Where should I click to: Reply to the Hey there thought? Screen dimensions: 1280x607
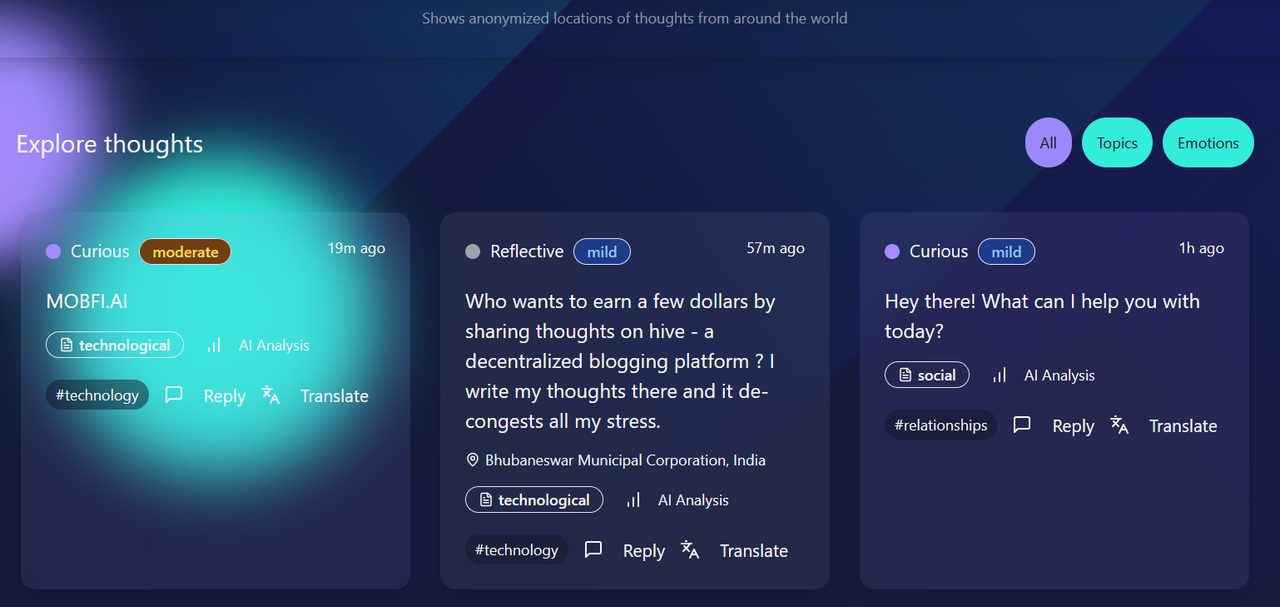coord(1073,426)
